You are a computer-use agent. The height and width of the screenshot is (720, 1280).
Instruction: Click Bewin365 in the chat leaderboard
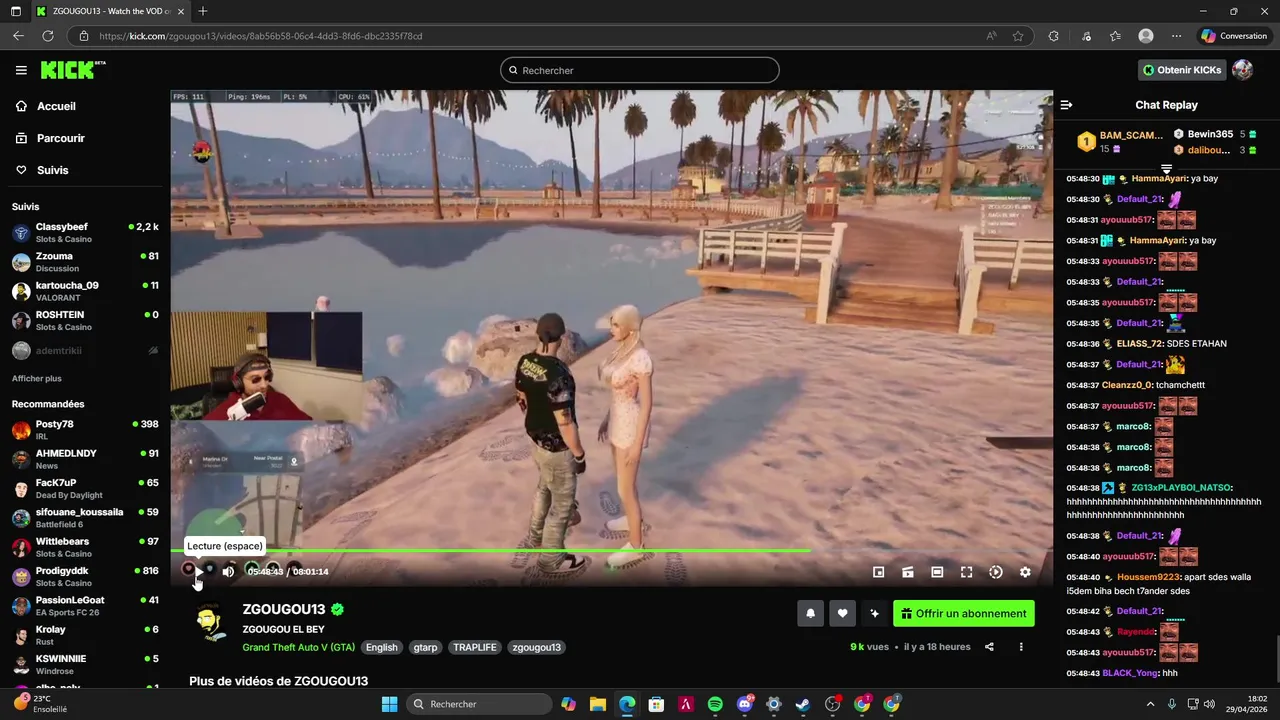(x=1210, y=134)
